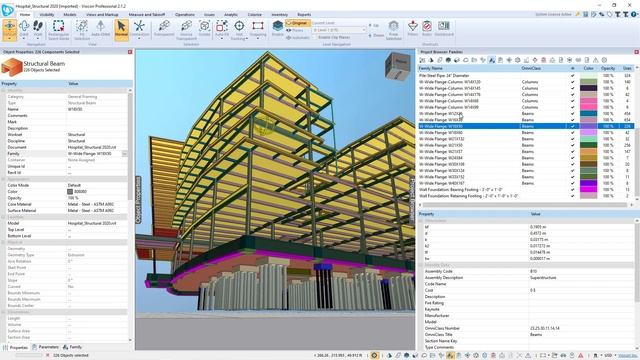Toggle visibility checkmark for selected W18X50 row
This screenshot has width=640, height=360.
point(572,127)
